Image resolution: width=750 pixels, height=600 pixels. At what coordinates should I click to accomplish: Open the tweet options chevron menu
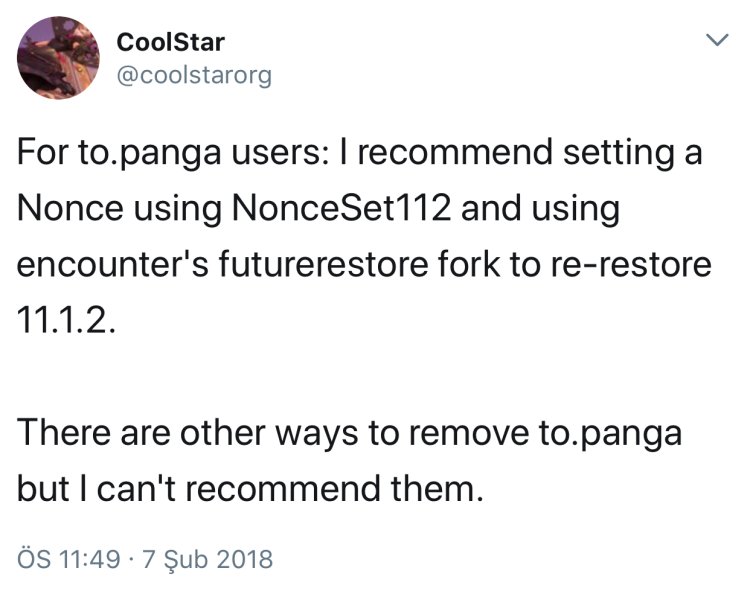(x=714, y=42)
